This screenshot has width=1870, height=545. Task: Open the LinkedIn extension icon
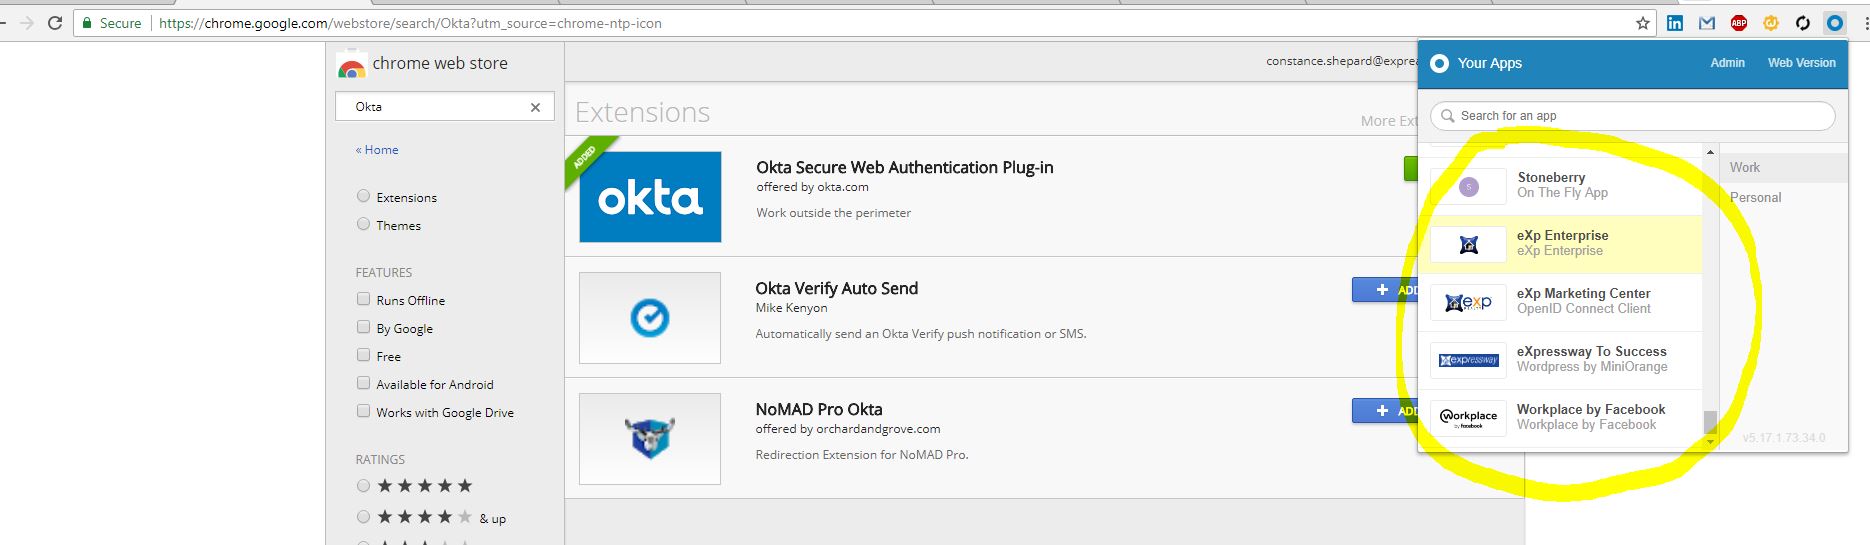pos(1675,23)
